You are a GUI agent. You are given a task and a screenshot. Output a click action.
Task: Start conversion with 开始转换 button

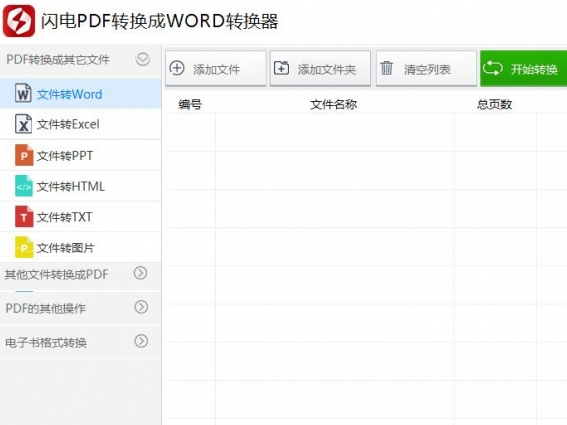[524, 68]
